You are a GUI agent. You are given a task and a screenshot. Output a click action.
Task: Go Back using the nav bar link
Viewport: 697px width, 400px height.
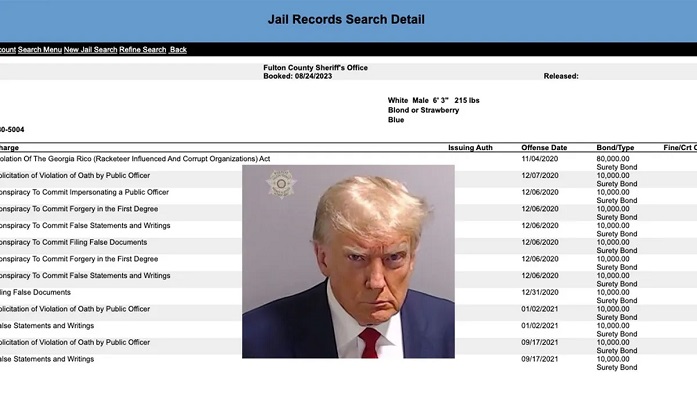(x=178, y=49)
